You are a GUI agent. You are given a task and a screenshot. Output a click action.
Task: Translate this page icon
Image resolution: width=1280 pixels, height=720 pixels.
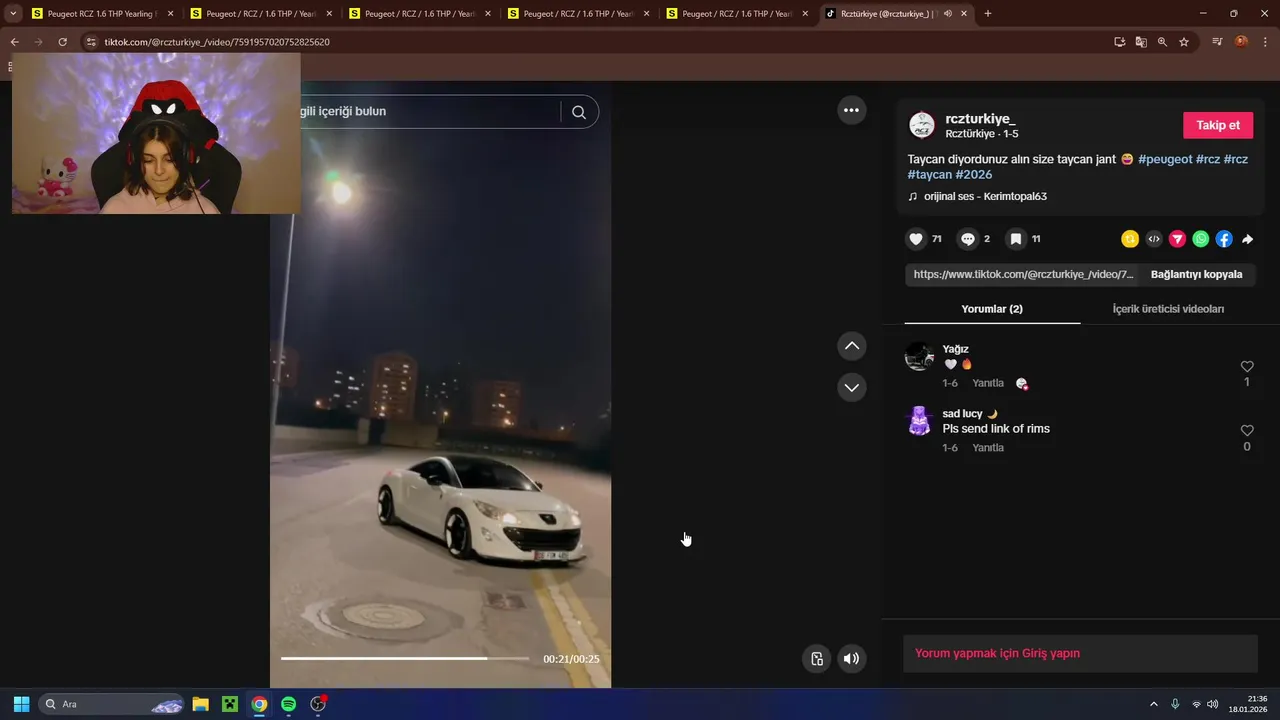pos(1141,42)
